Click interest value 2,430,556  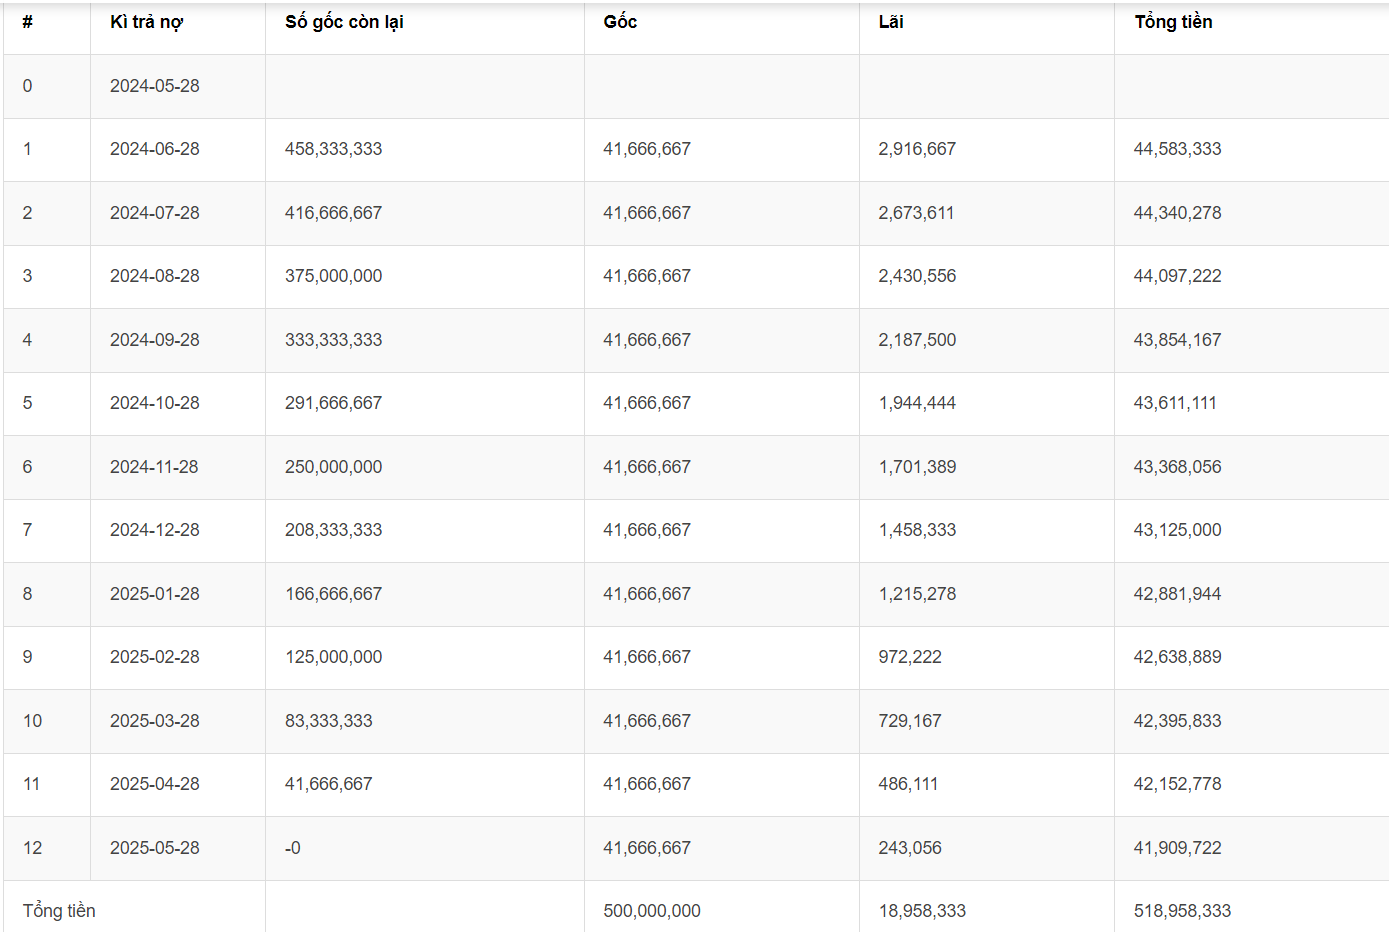click(x=917, y=276)
